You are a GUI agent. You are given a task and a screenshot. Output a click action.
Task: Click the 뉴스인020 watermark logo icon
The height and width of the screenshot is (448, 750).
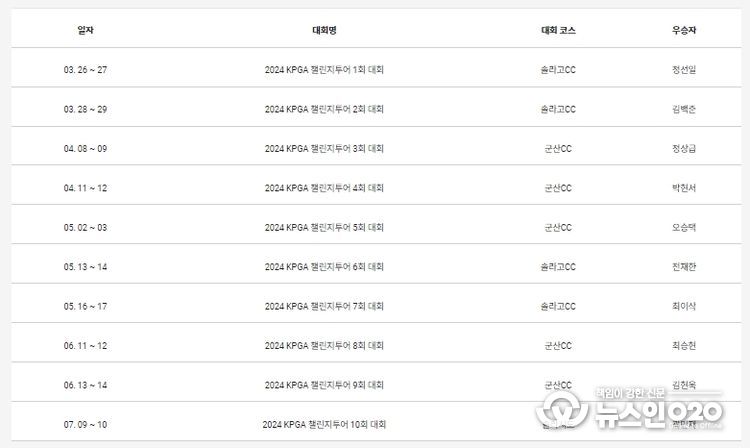pos(562,410)
